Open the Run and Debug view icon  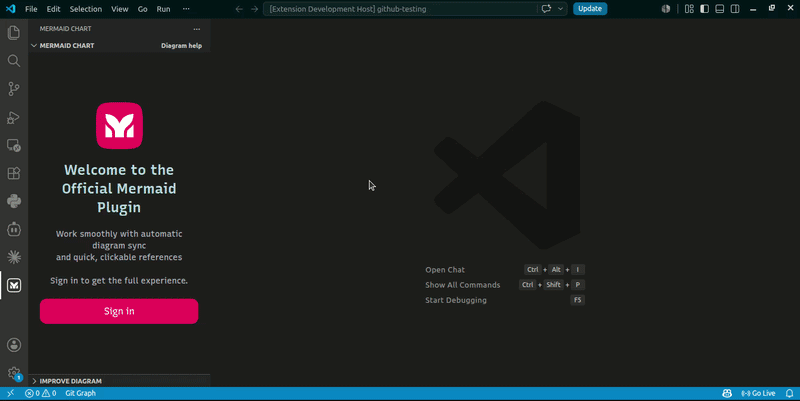(14, 117)
